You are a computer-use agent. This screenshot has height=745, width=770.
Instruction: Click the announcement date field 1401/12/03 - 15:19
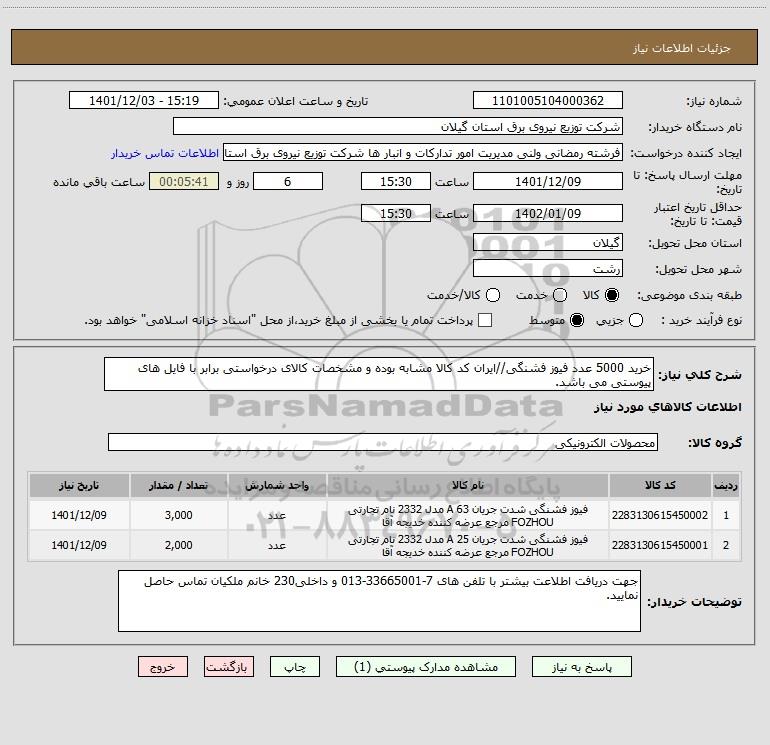click(144, 101)
